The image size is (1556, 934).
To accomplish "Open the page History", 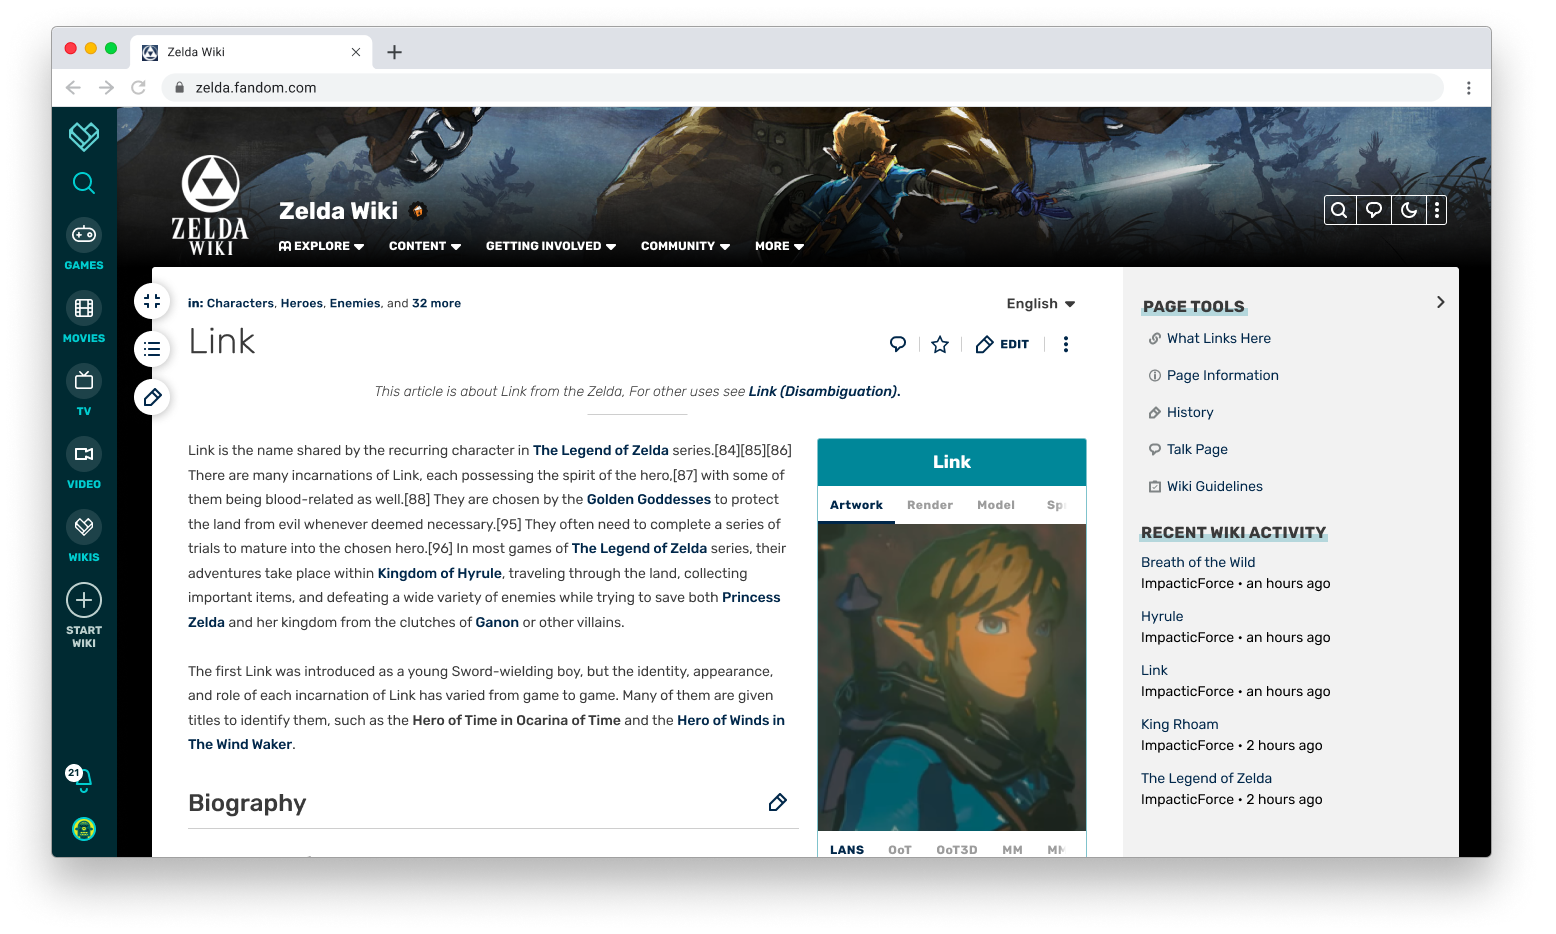I will click(1189, 413).
